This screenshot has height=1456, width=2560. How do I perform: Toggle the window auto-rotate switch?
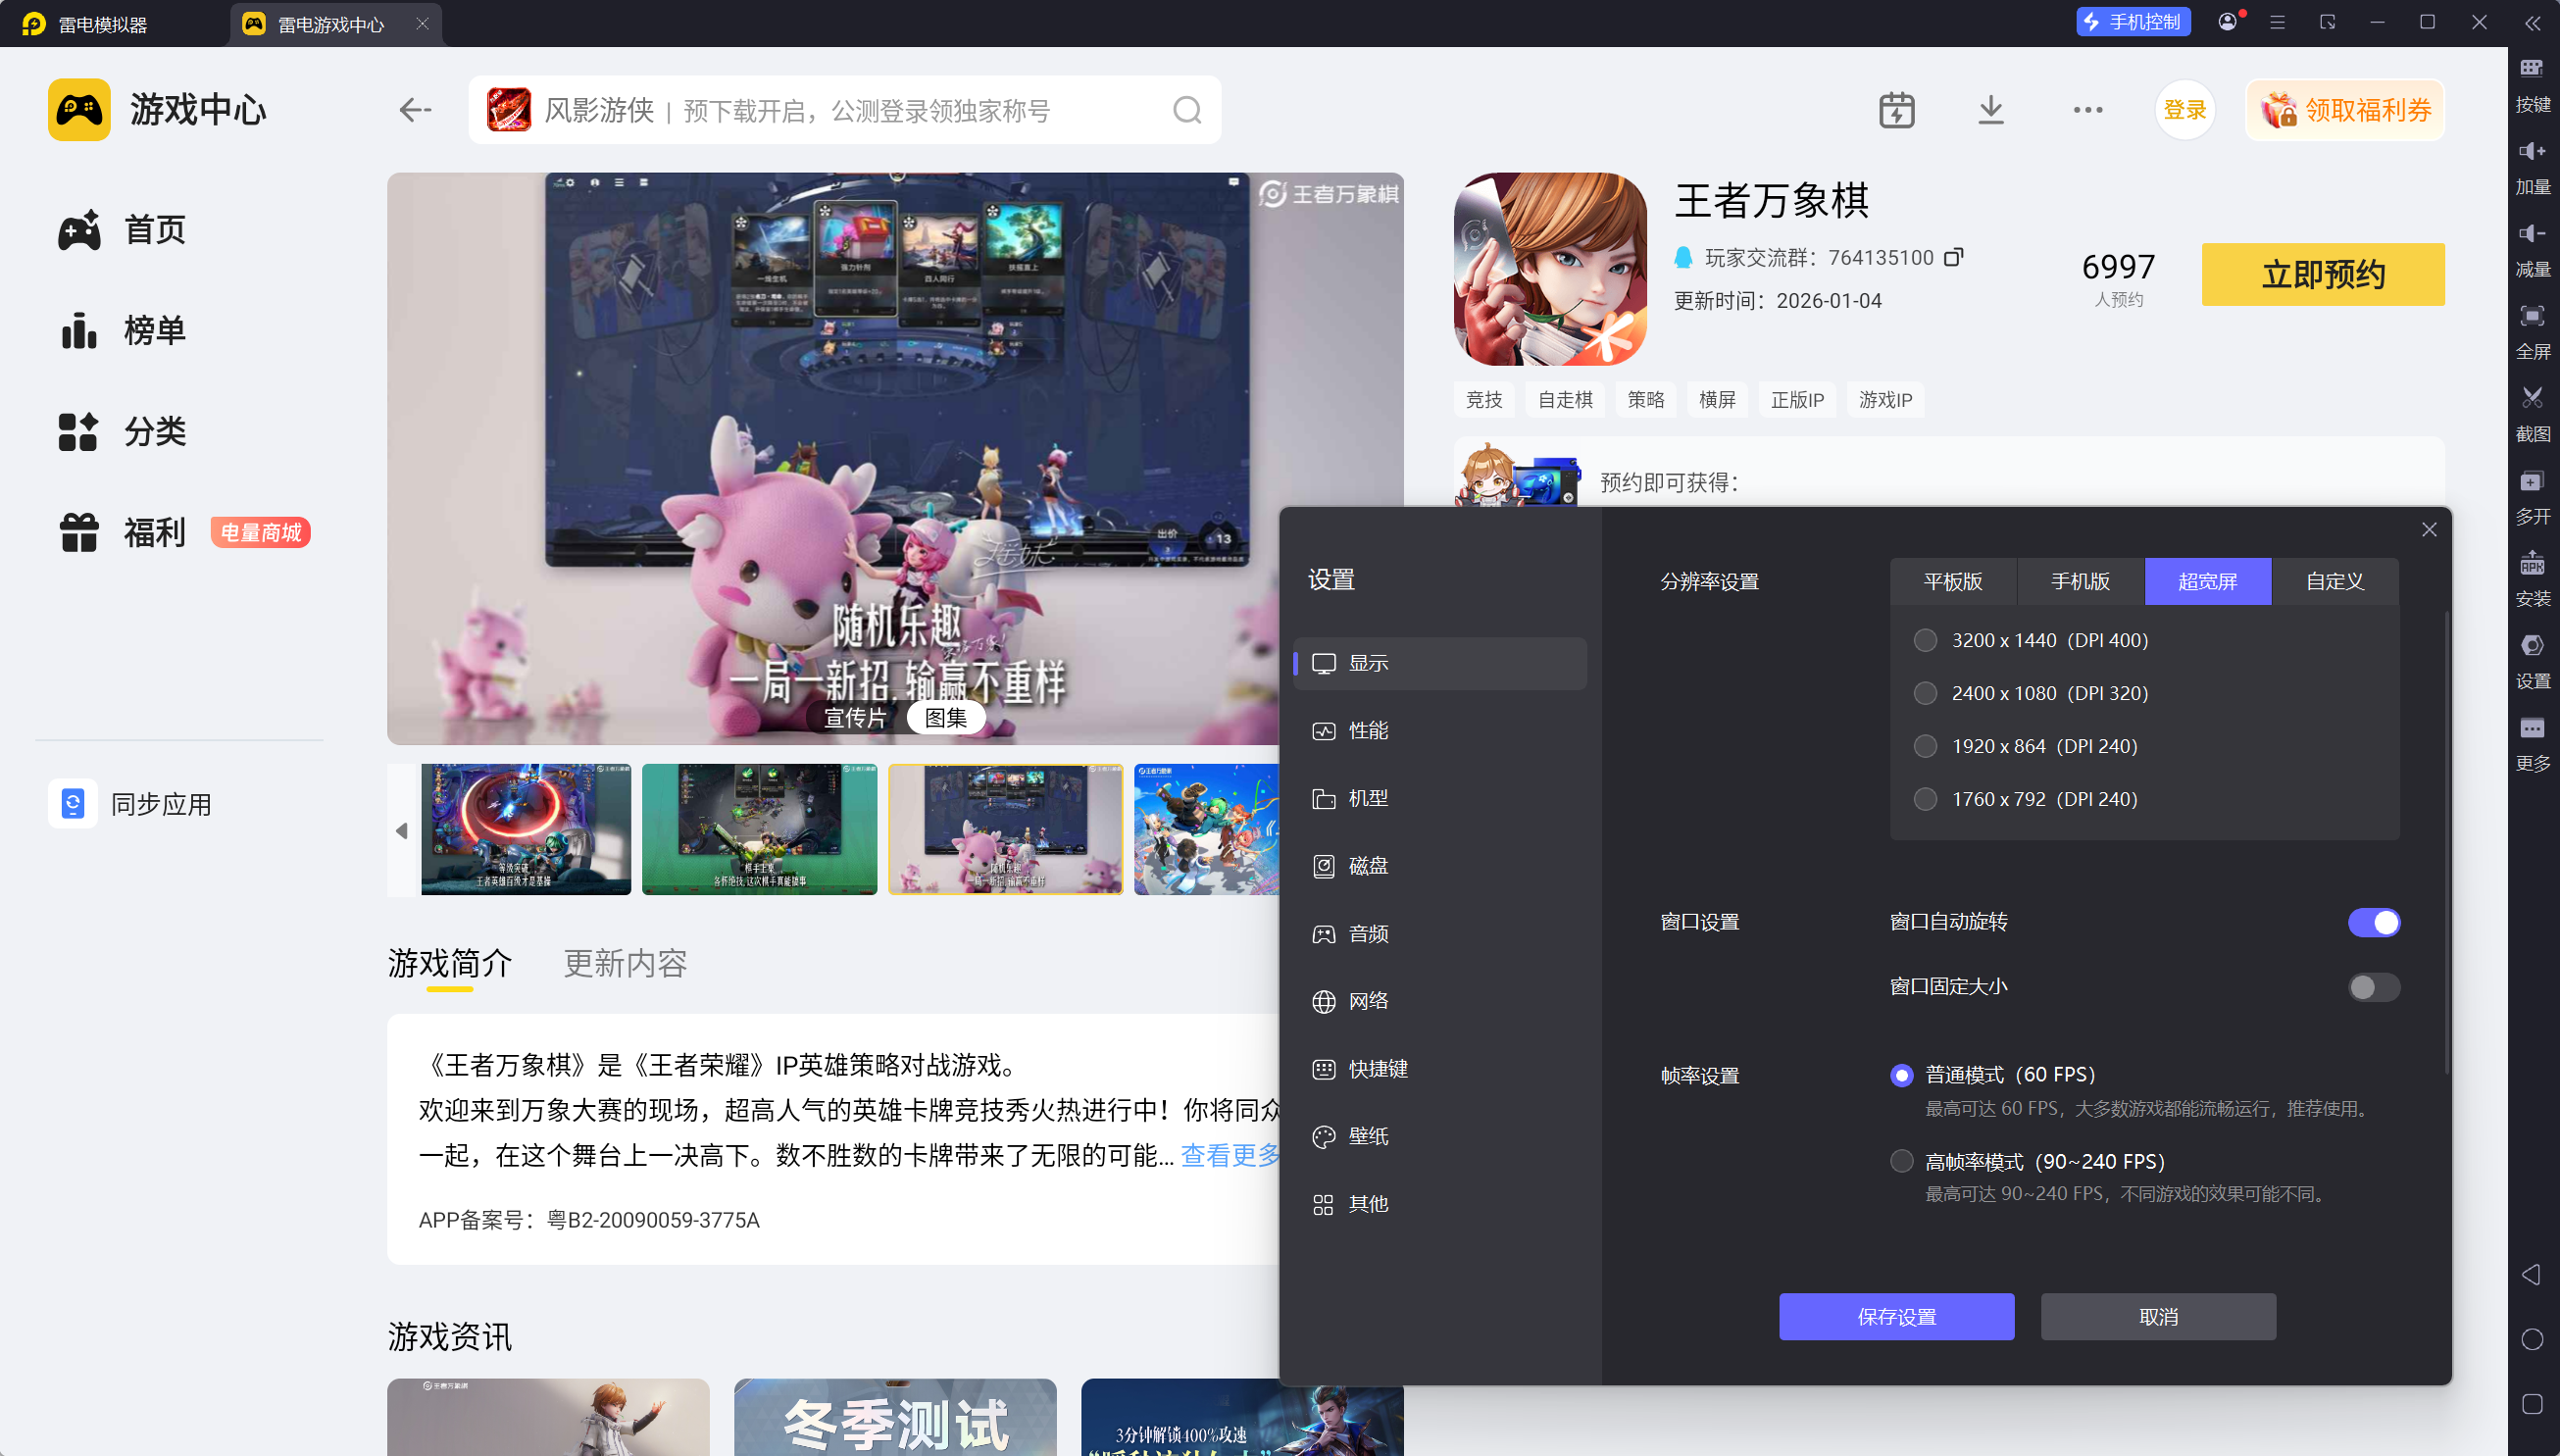tap(2373, 922)
